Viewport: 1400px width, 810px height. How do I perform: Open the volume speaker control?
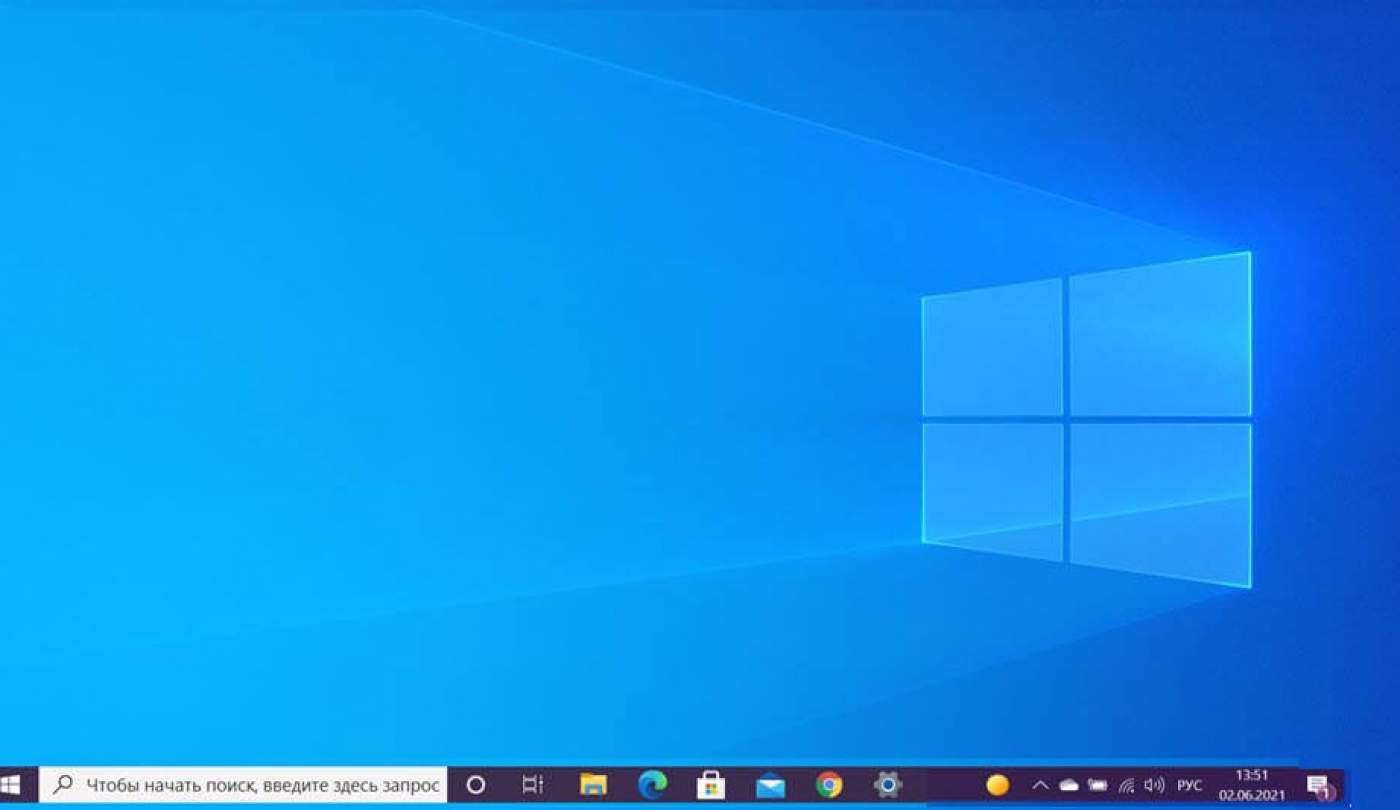click(1155, 786)
